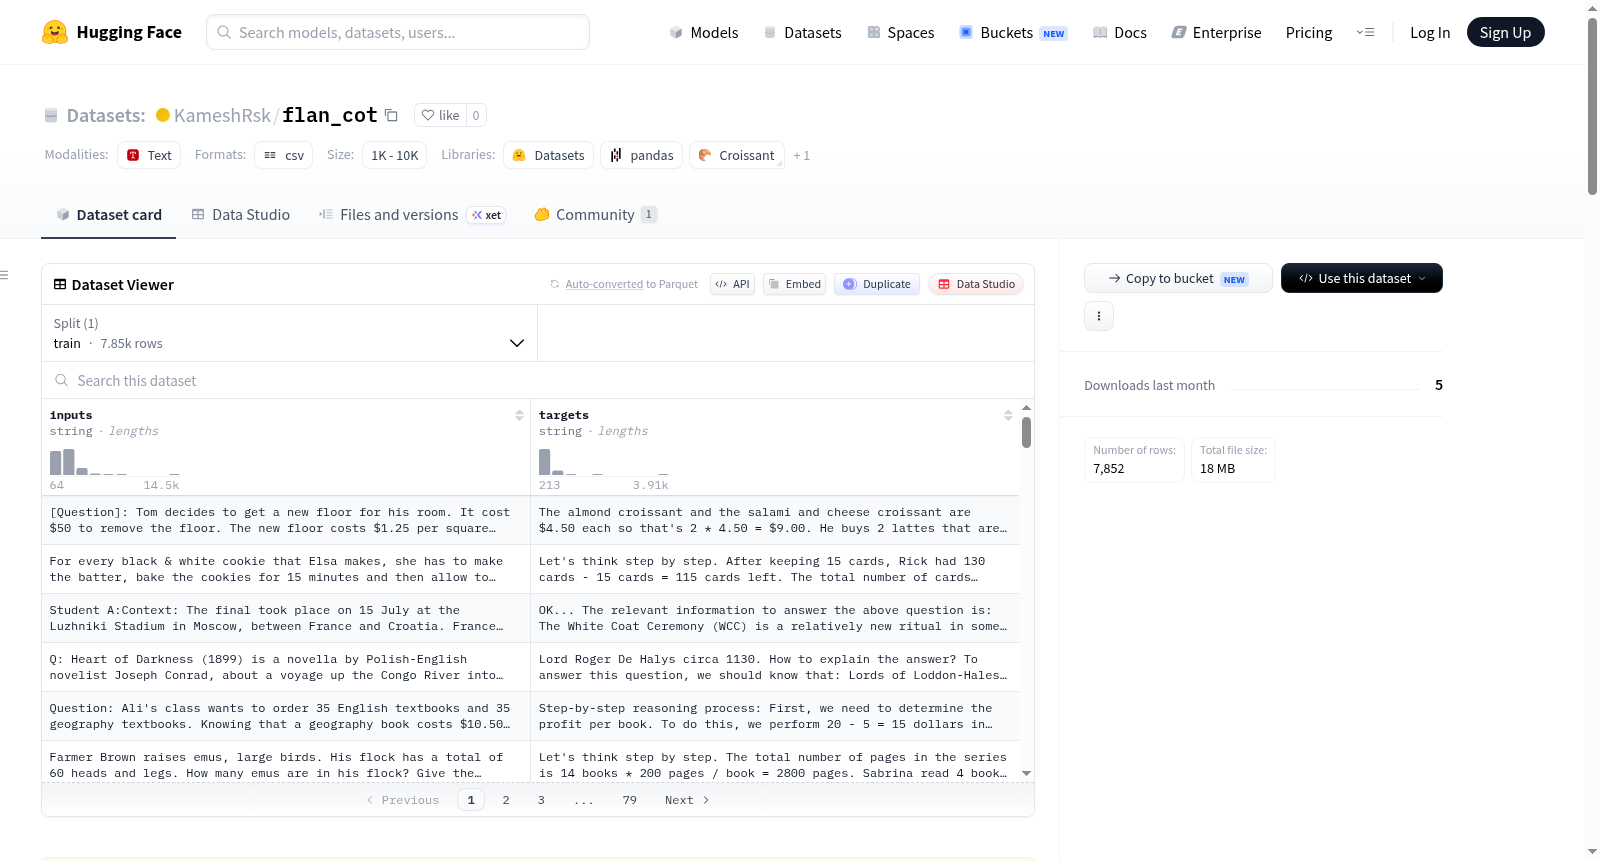The image size is (1600, 861).
Task: Click the heart like button
Action: pos(440,115)
